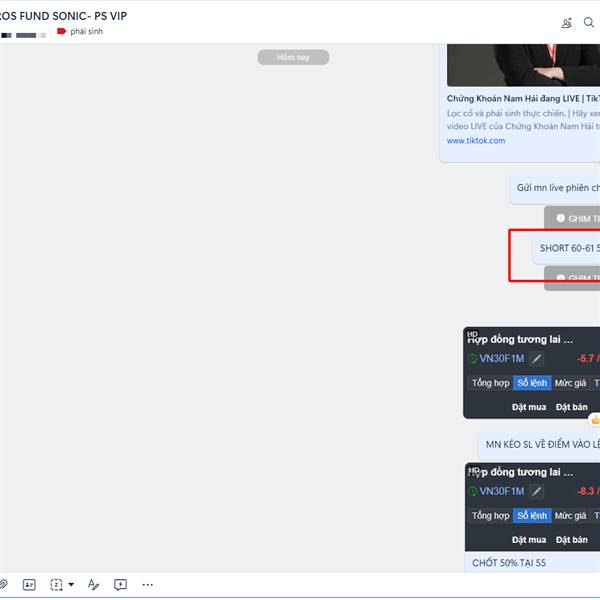
Task: Open the search messages magnifier icon
Action: [x=589, y=23]
